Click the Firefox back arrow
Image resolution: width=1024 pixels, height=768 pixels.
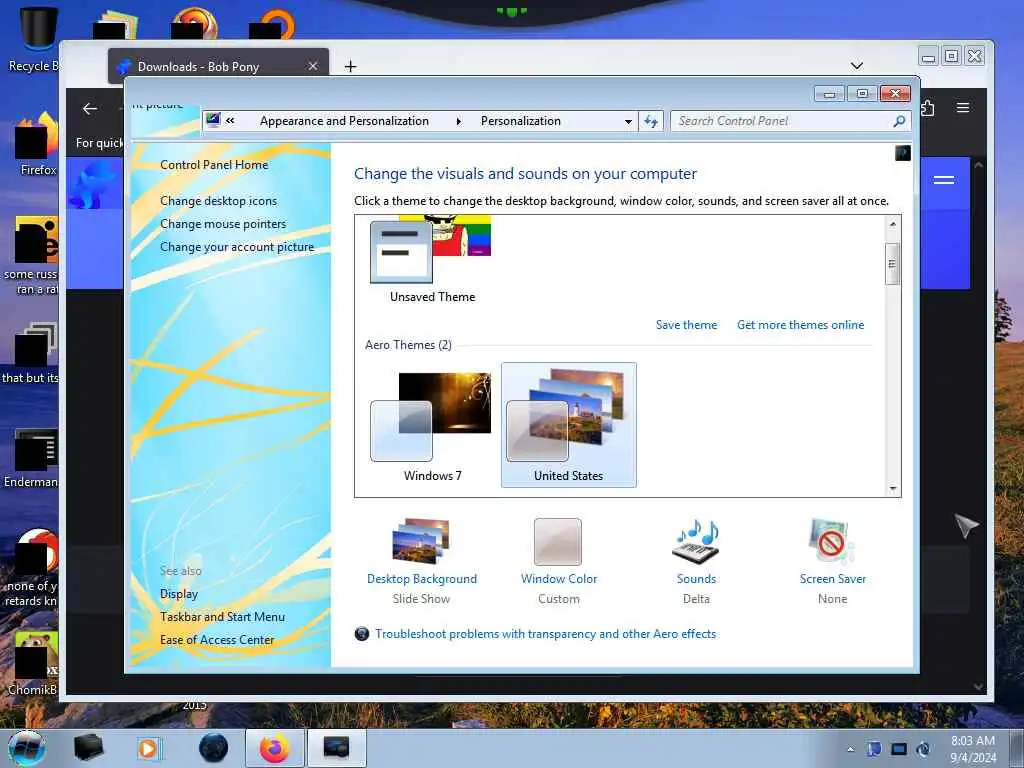pyautogui.click(x=90, y=108)
